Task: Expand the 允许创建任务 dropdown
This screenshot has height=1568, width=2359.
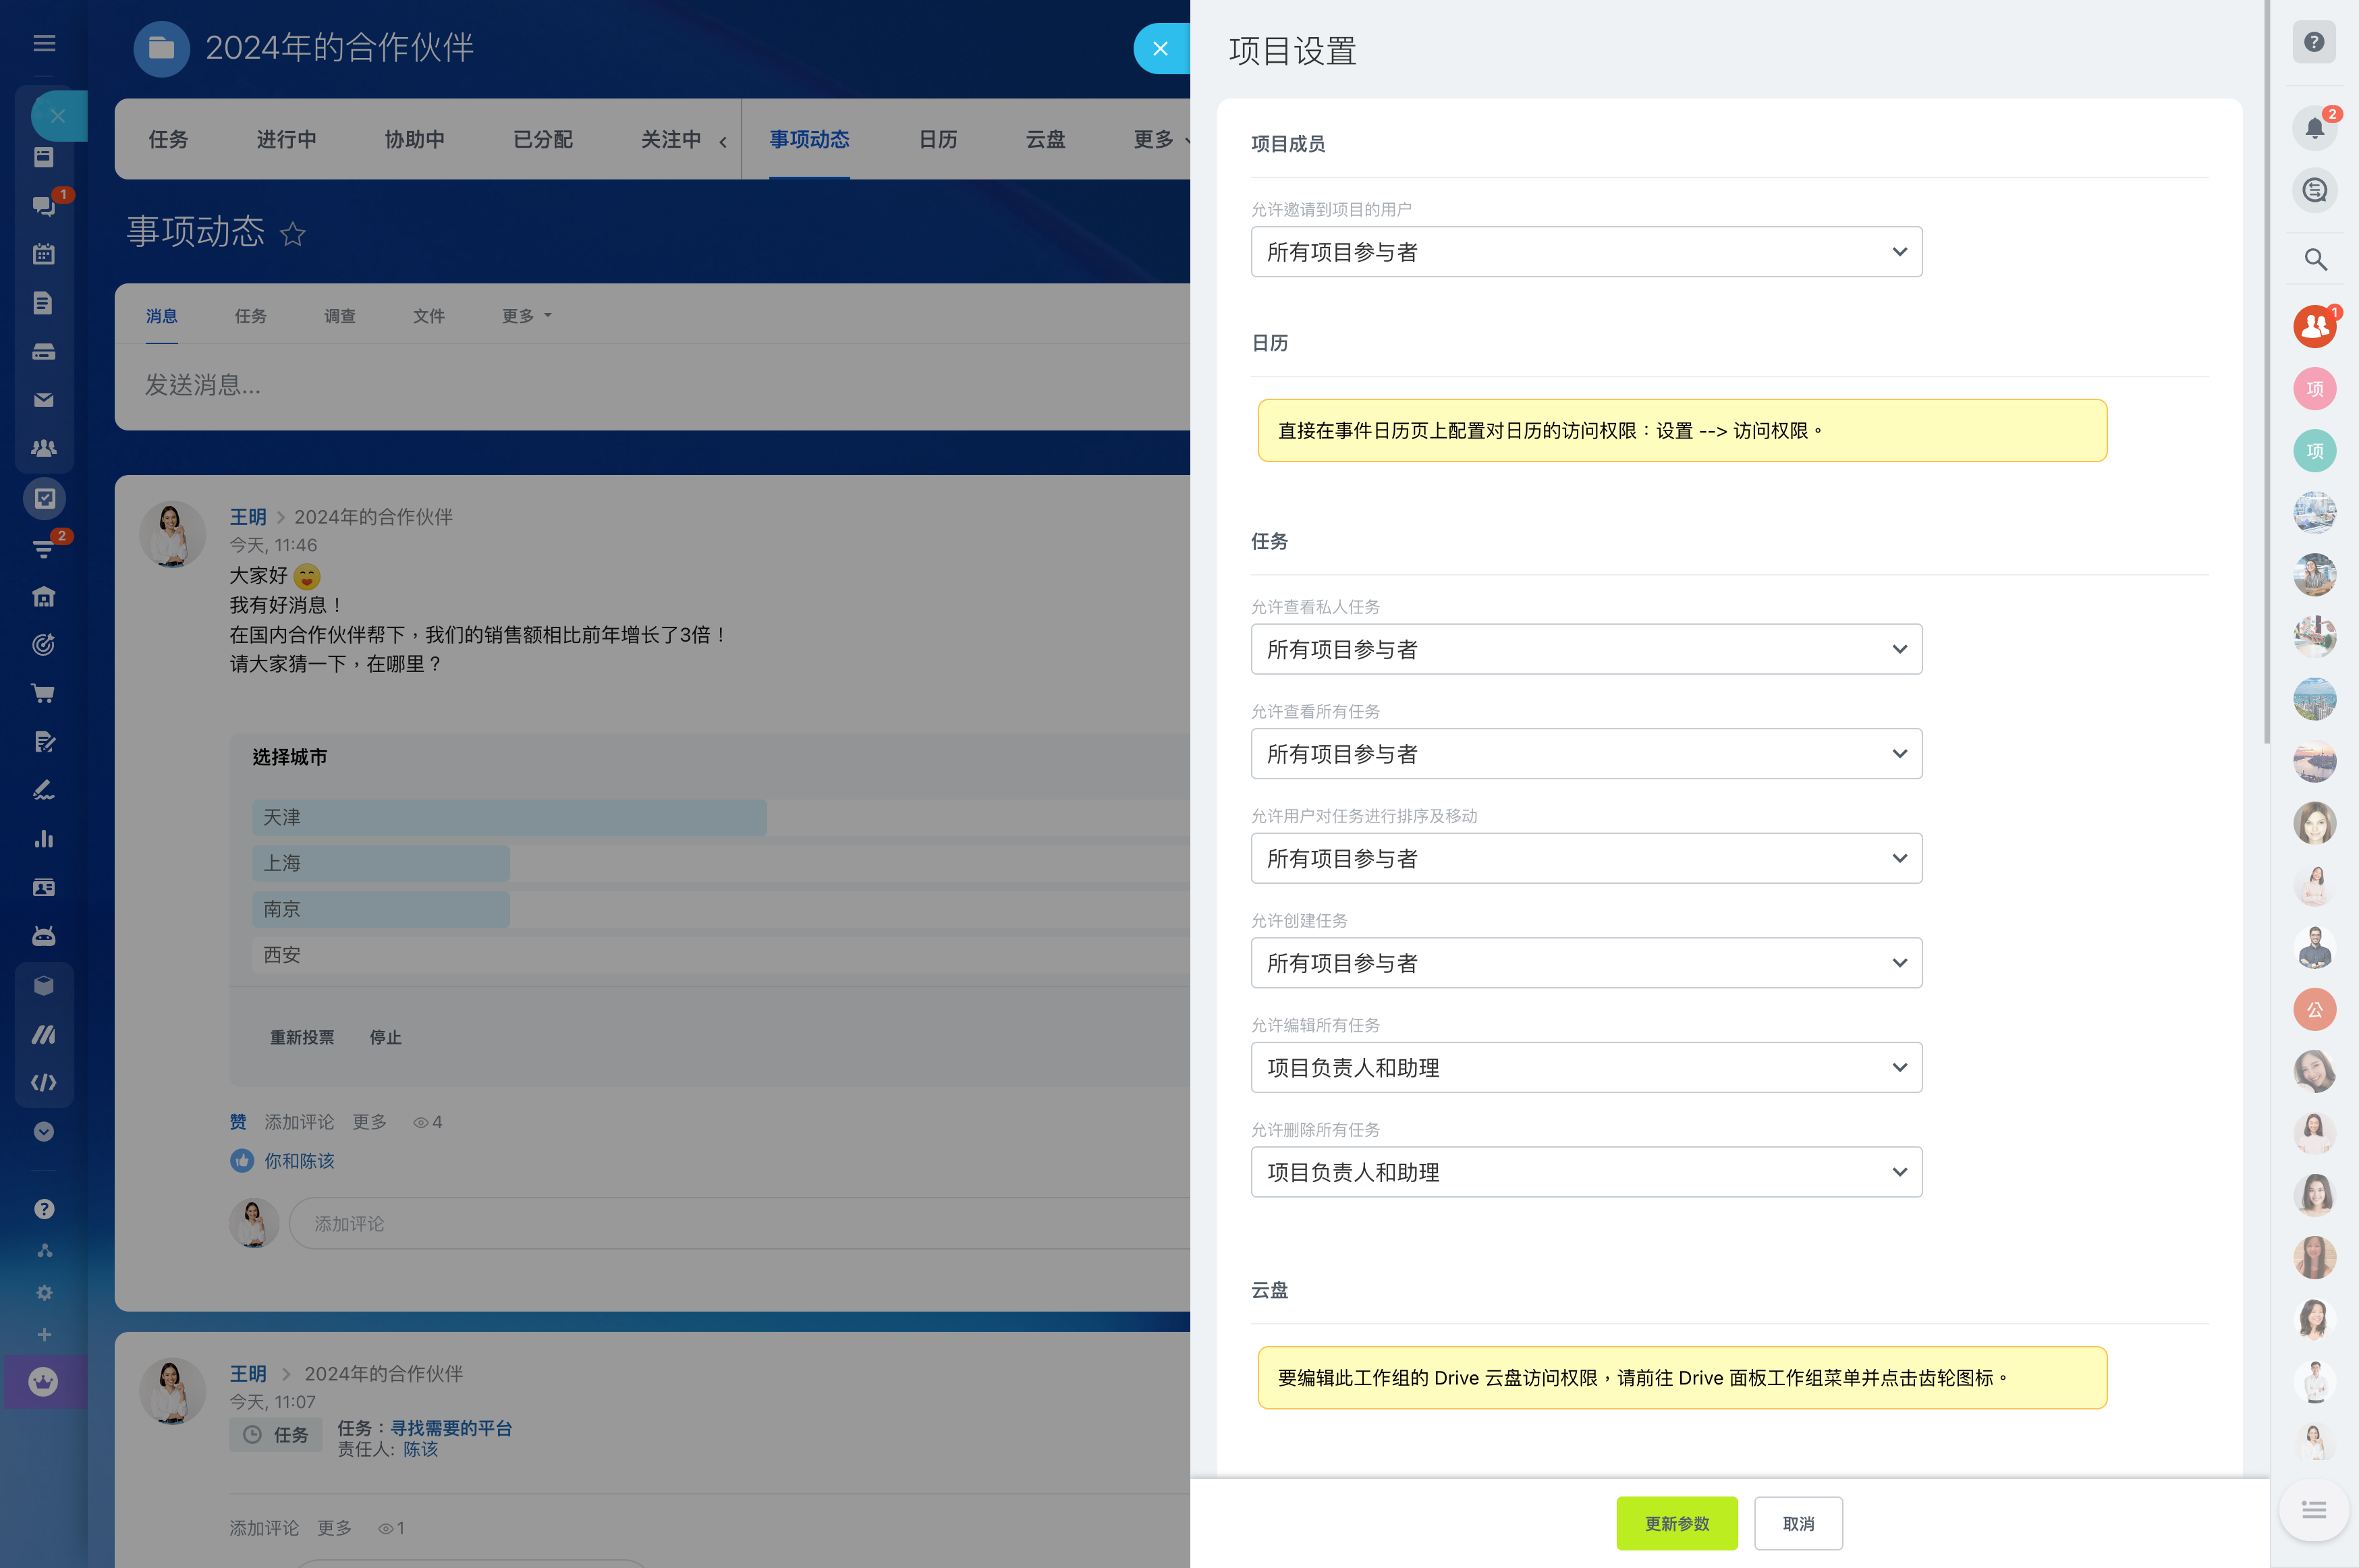Action: click(x=1585, y=963)
